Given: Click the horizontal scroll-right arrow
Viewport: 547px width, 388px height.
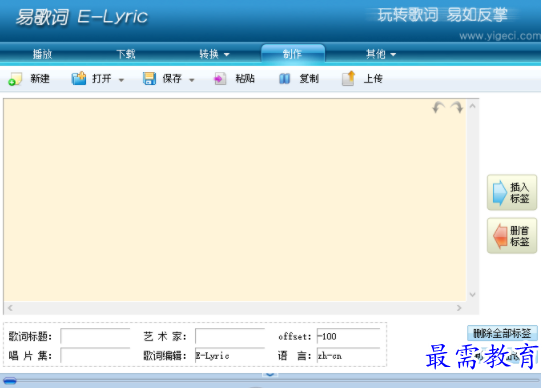Looking at the screenshot, I should pyautogui.click(x=459, y=308).
